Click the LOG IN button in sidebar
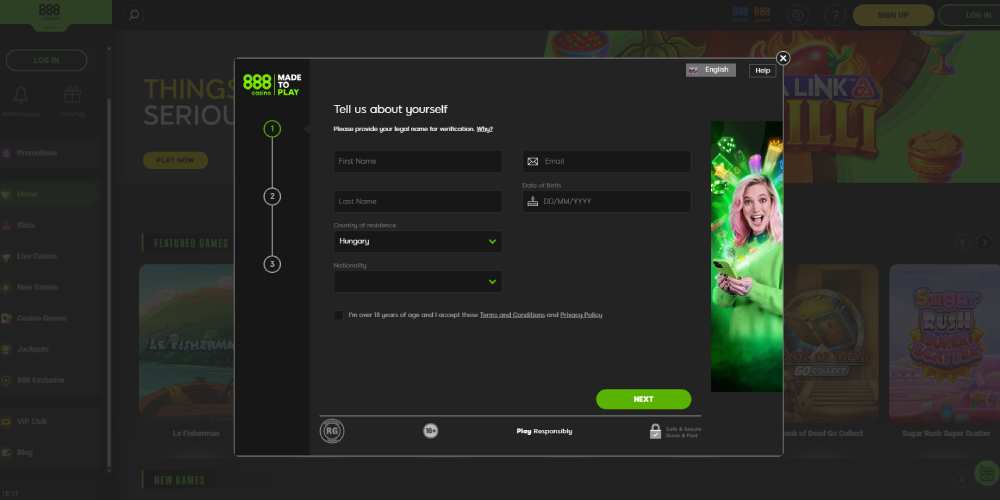The image size is (1000, 500). 46,60
